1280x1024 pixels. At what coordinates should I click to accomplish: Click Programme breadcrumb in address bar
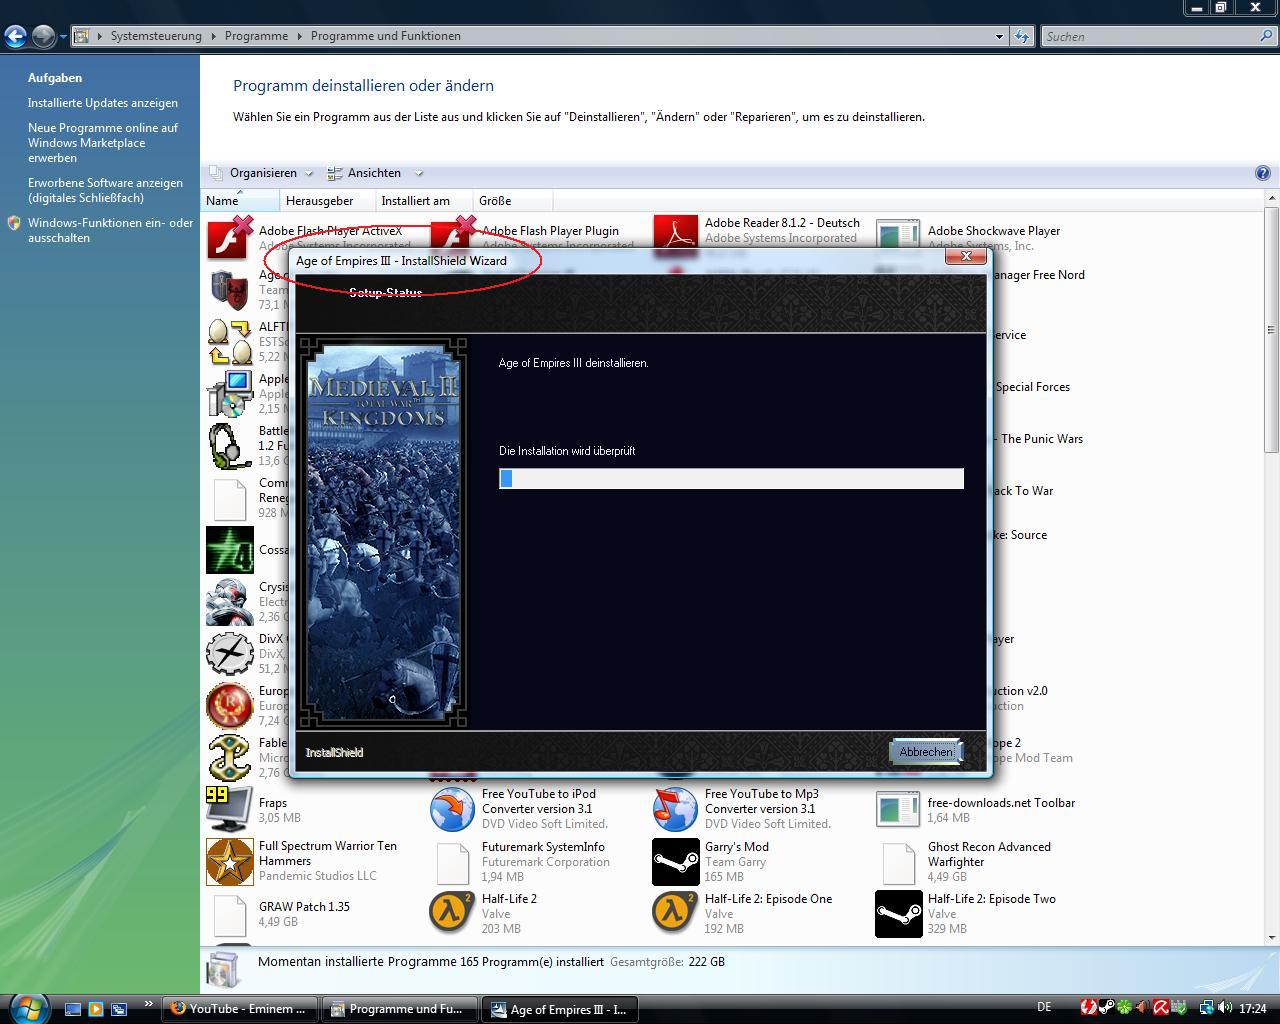pos(256,36)
